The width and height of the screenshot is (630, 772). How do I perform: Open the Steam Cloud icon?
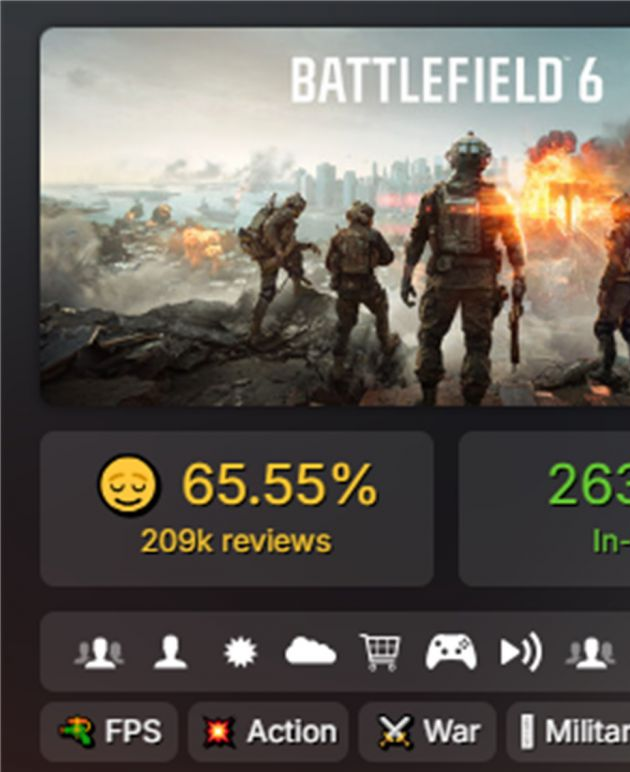[311, 651]
